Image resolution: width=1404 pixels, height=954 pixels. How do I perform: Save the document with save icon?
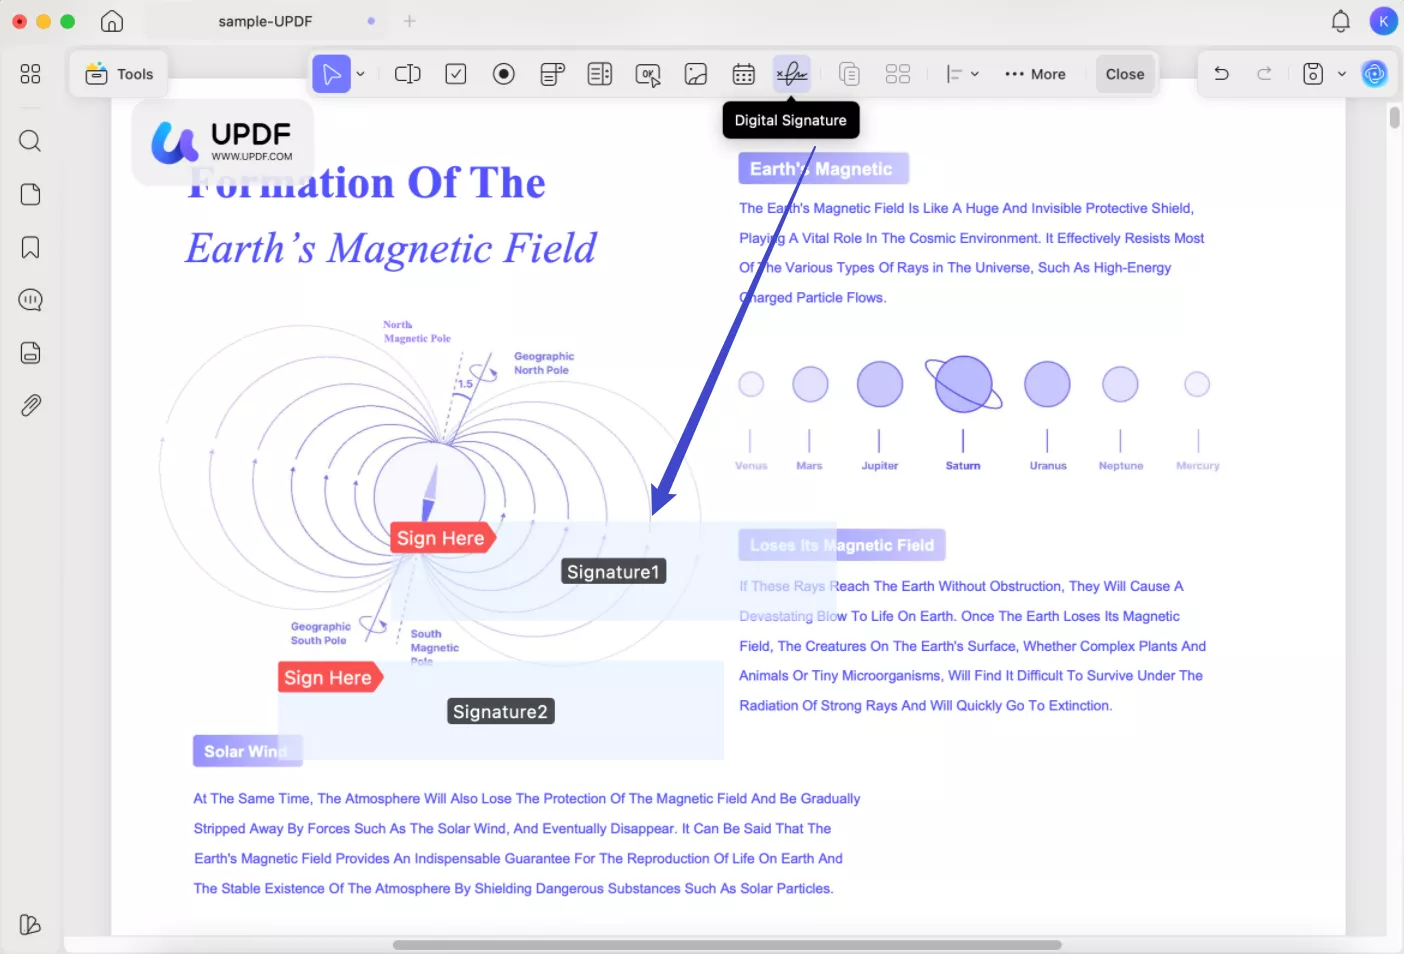pos(1313,74)
